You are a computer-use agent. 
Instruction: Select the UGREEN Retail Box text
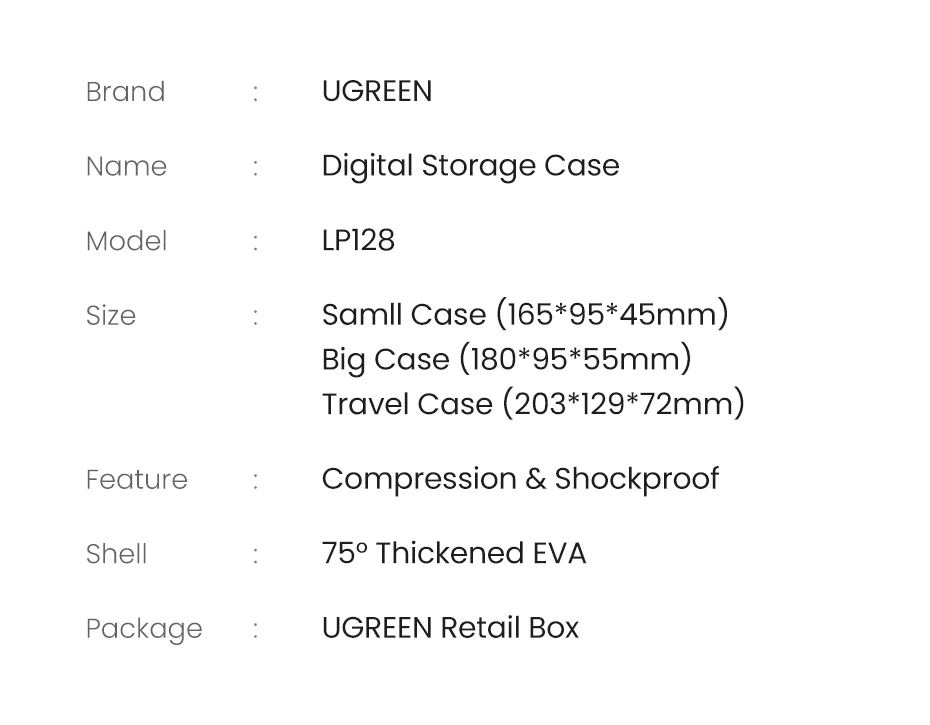click(x=450, y=628)
